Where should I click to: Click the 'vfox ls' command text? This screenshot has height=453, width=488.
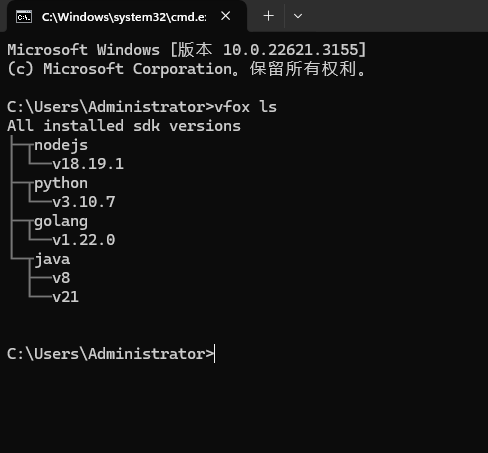tap(246, 107)
